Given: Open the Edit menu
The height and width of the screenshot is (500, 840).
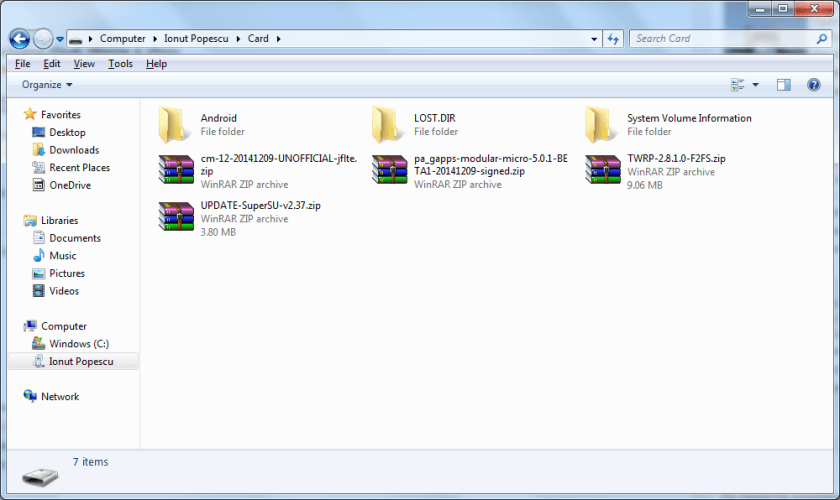Looking at the screenshot, I should (51, 64).
